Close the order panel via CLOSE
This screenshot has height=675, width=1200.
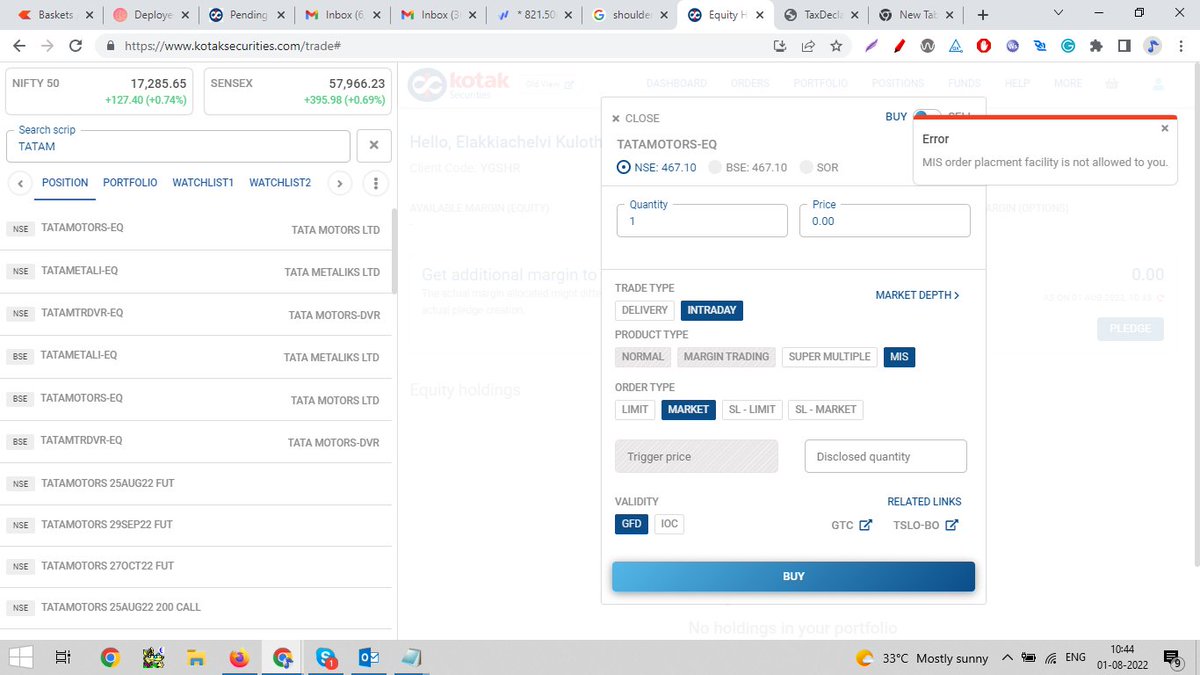coord(636,118)
